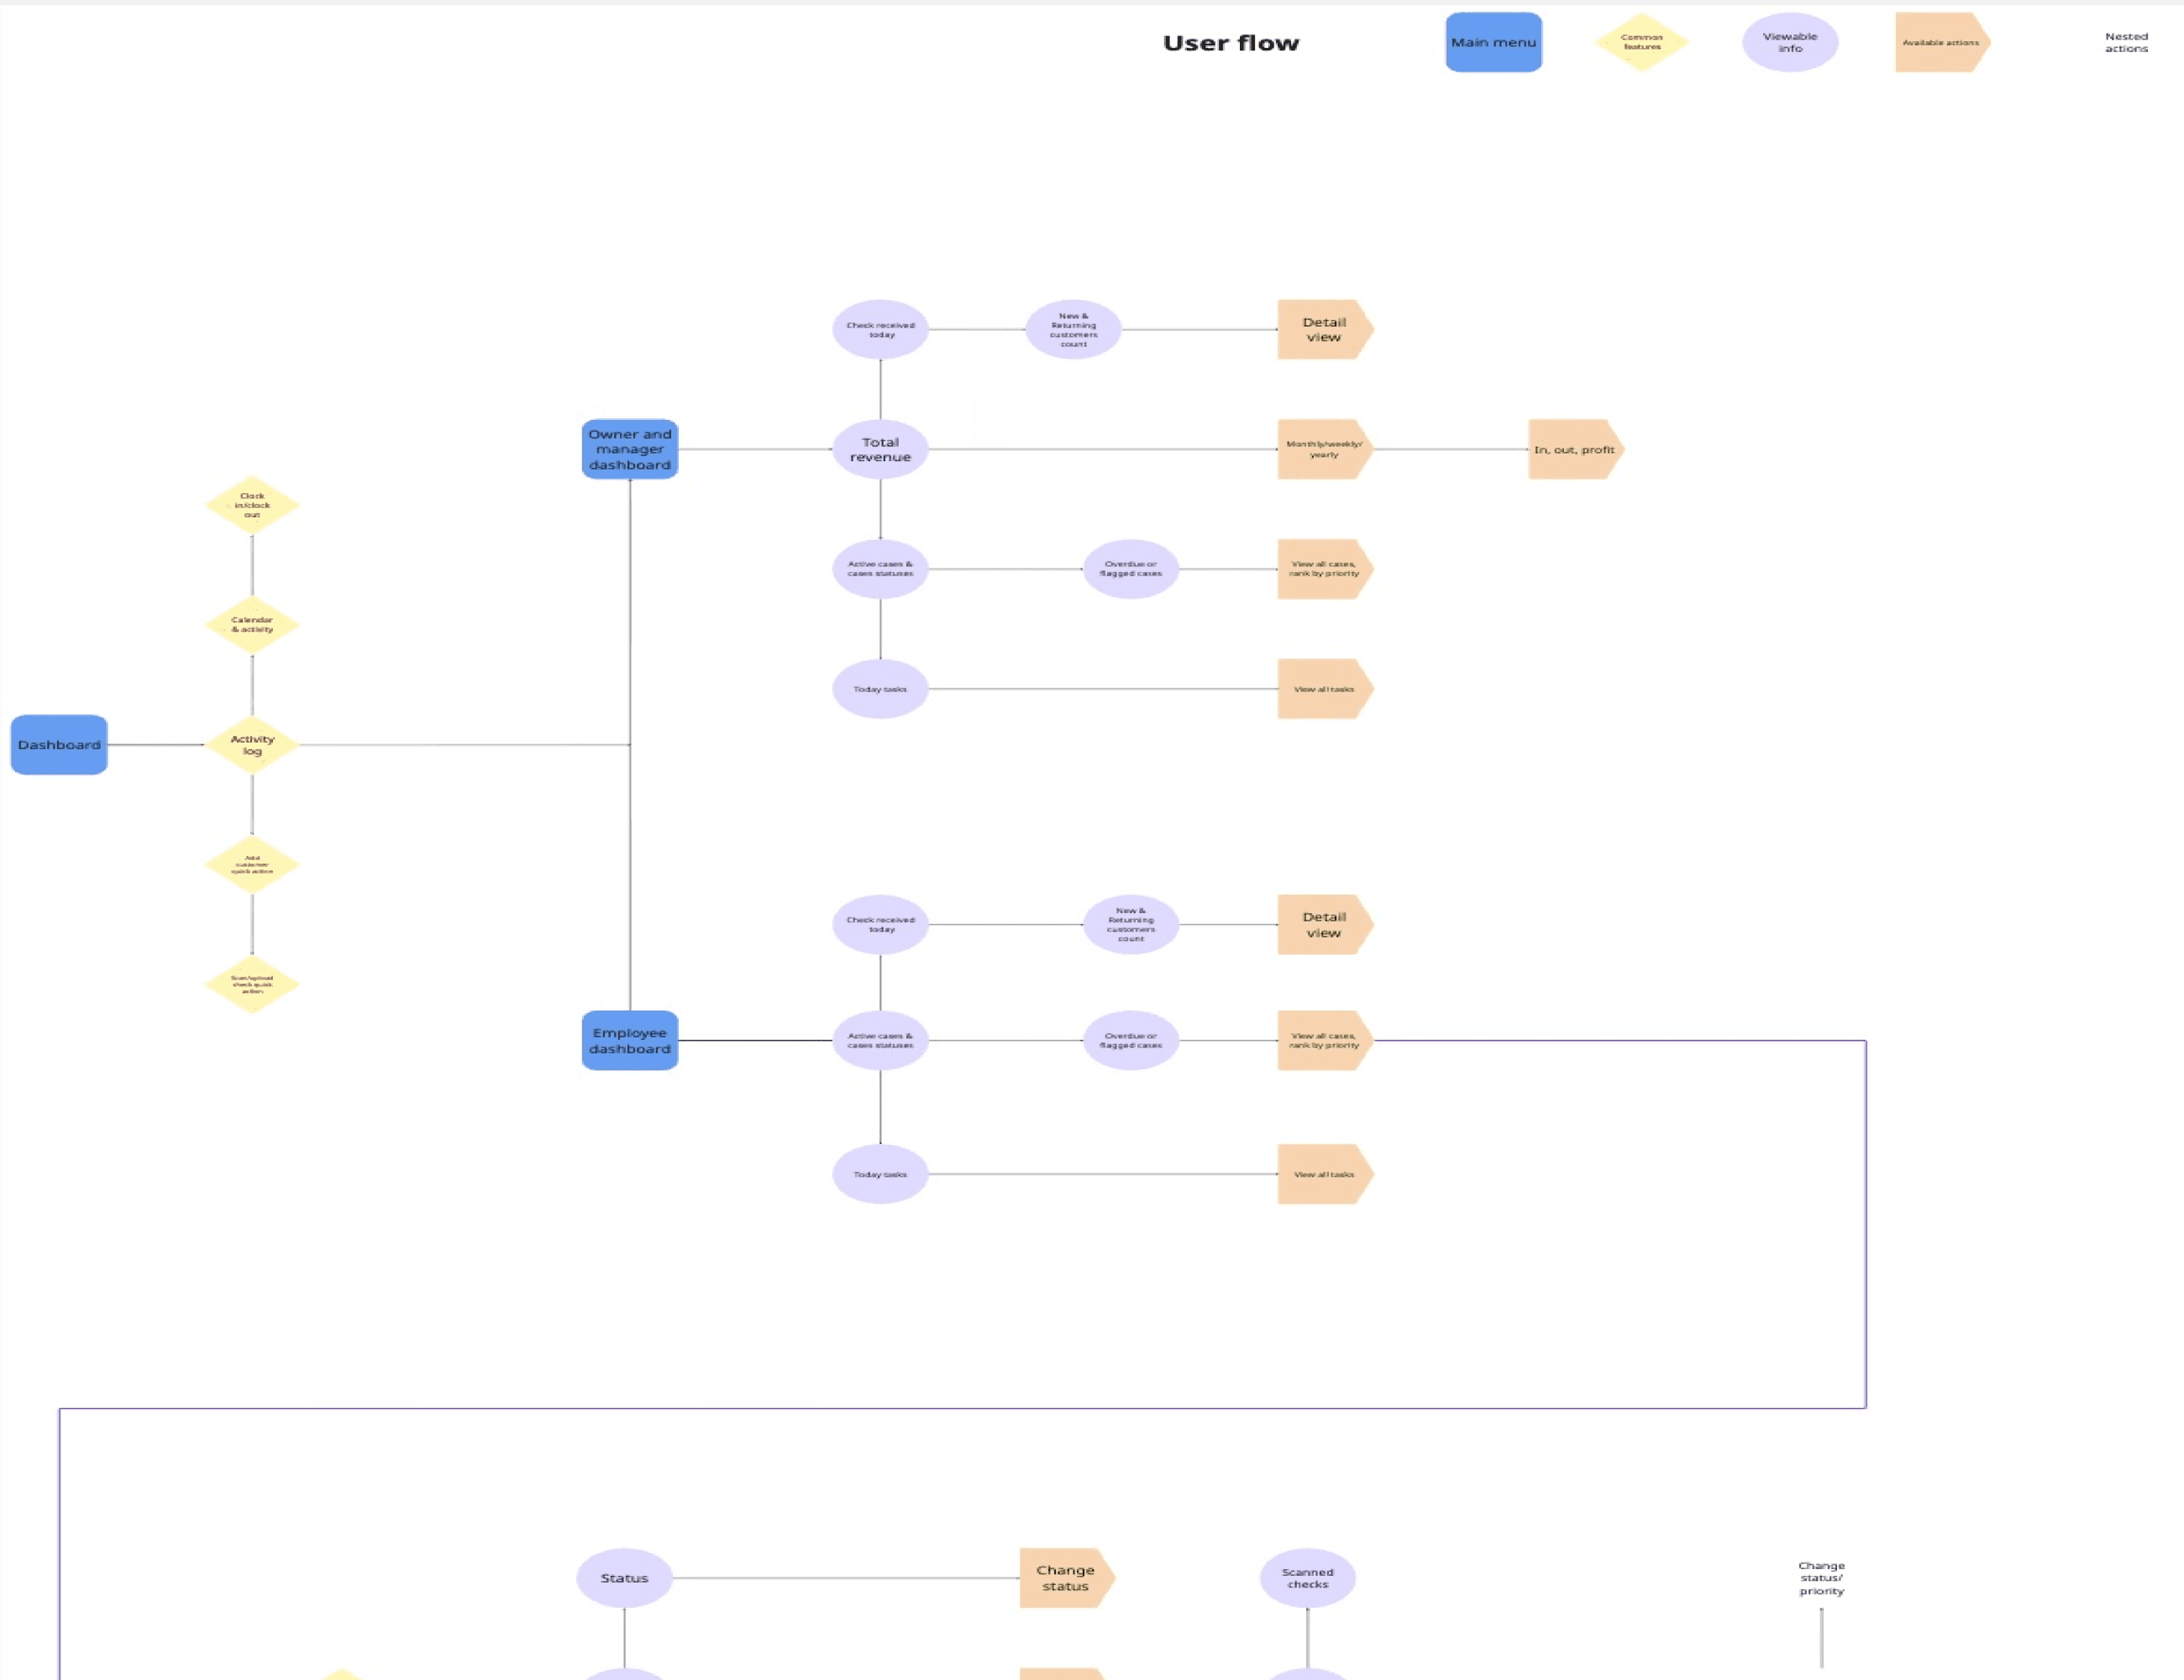Click the Scan/upload check quick action diamond

click(x=252, y=985)
